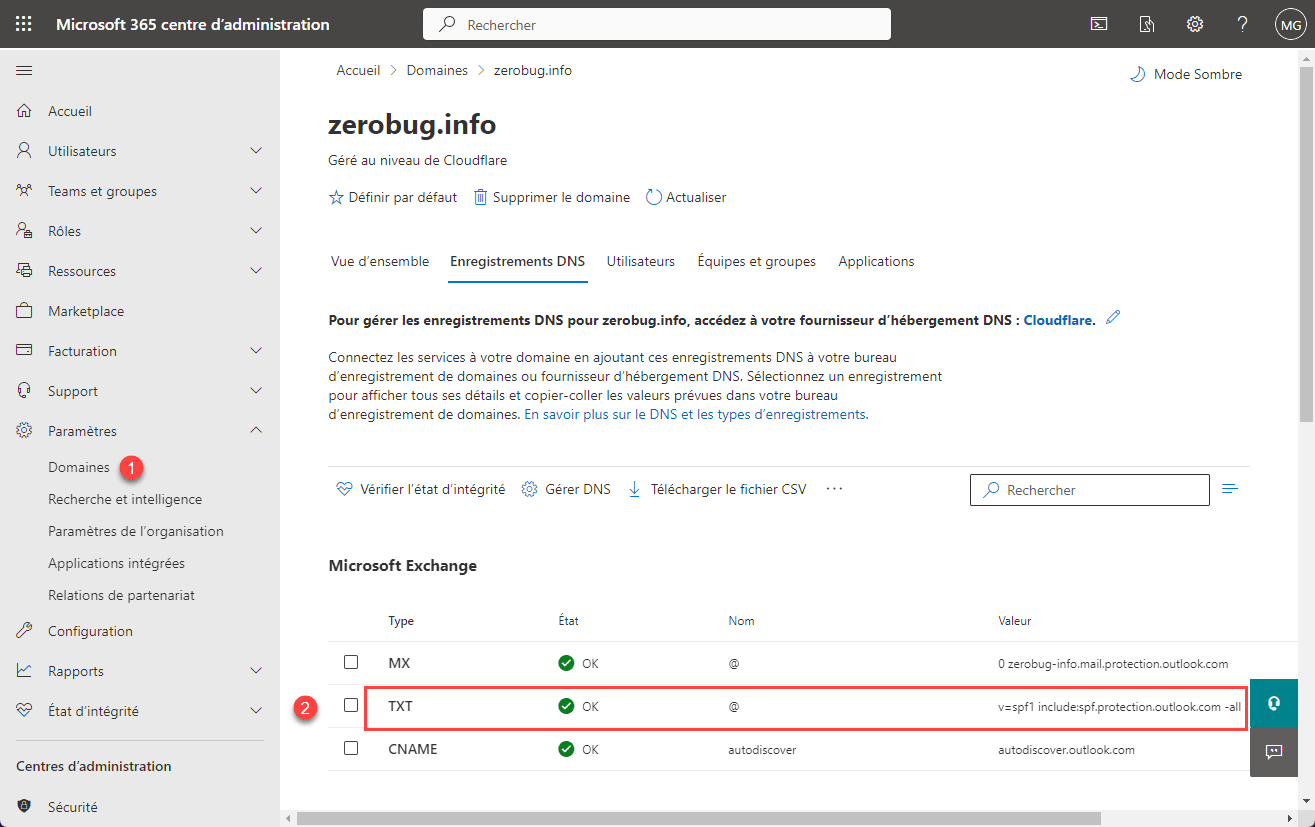Open filter list icon beside search box
This screenshot has height=827, width=1315.
coord(1230,489)
